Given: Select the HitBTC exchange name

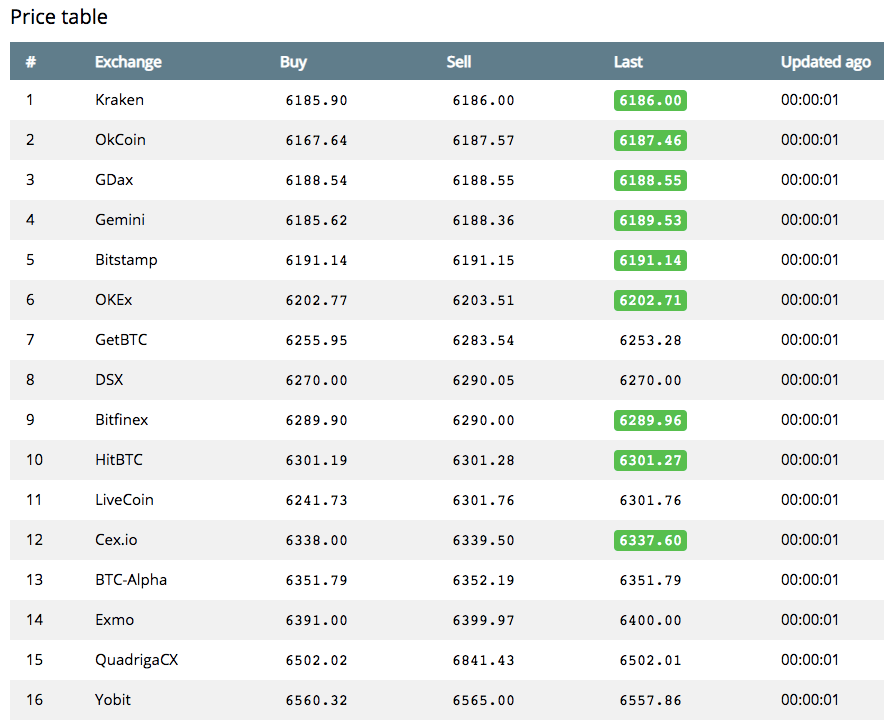Looking at the screenshot, I should point(118,460).
